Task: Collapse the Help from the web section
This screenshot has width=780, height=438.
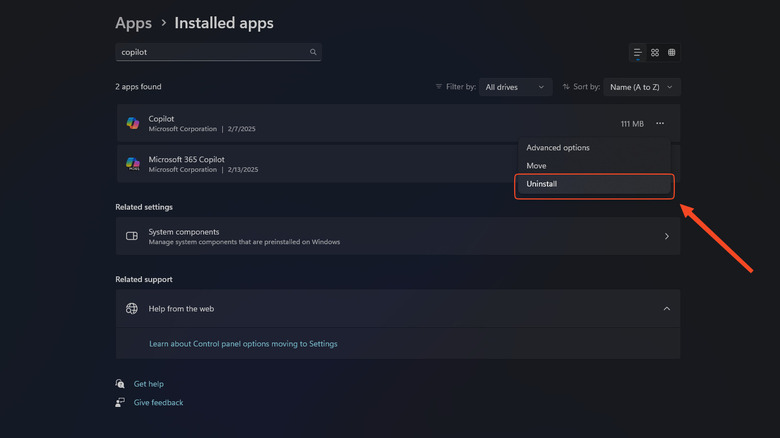Action: pos(667,309)
